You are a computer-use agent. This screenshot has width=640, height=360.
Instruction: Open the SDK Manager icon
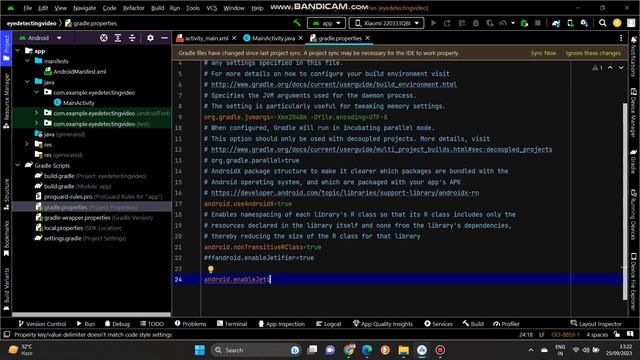(584, 23)
